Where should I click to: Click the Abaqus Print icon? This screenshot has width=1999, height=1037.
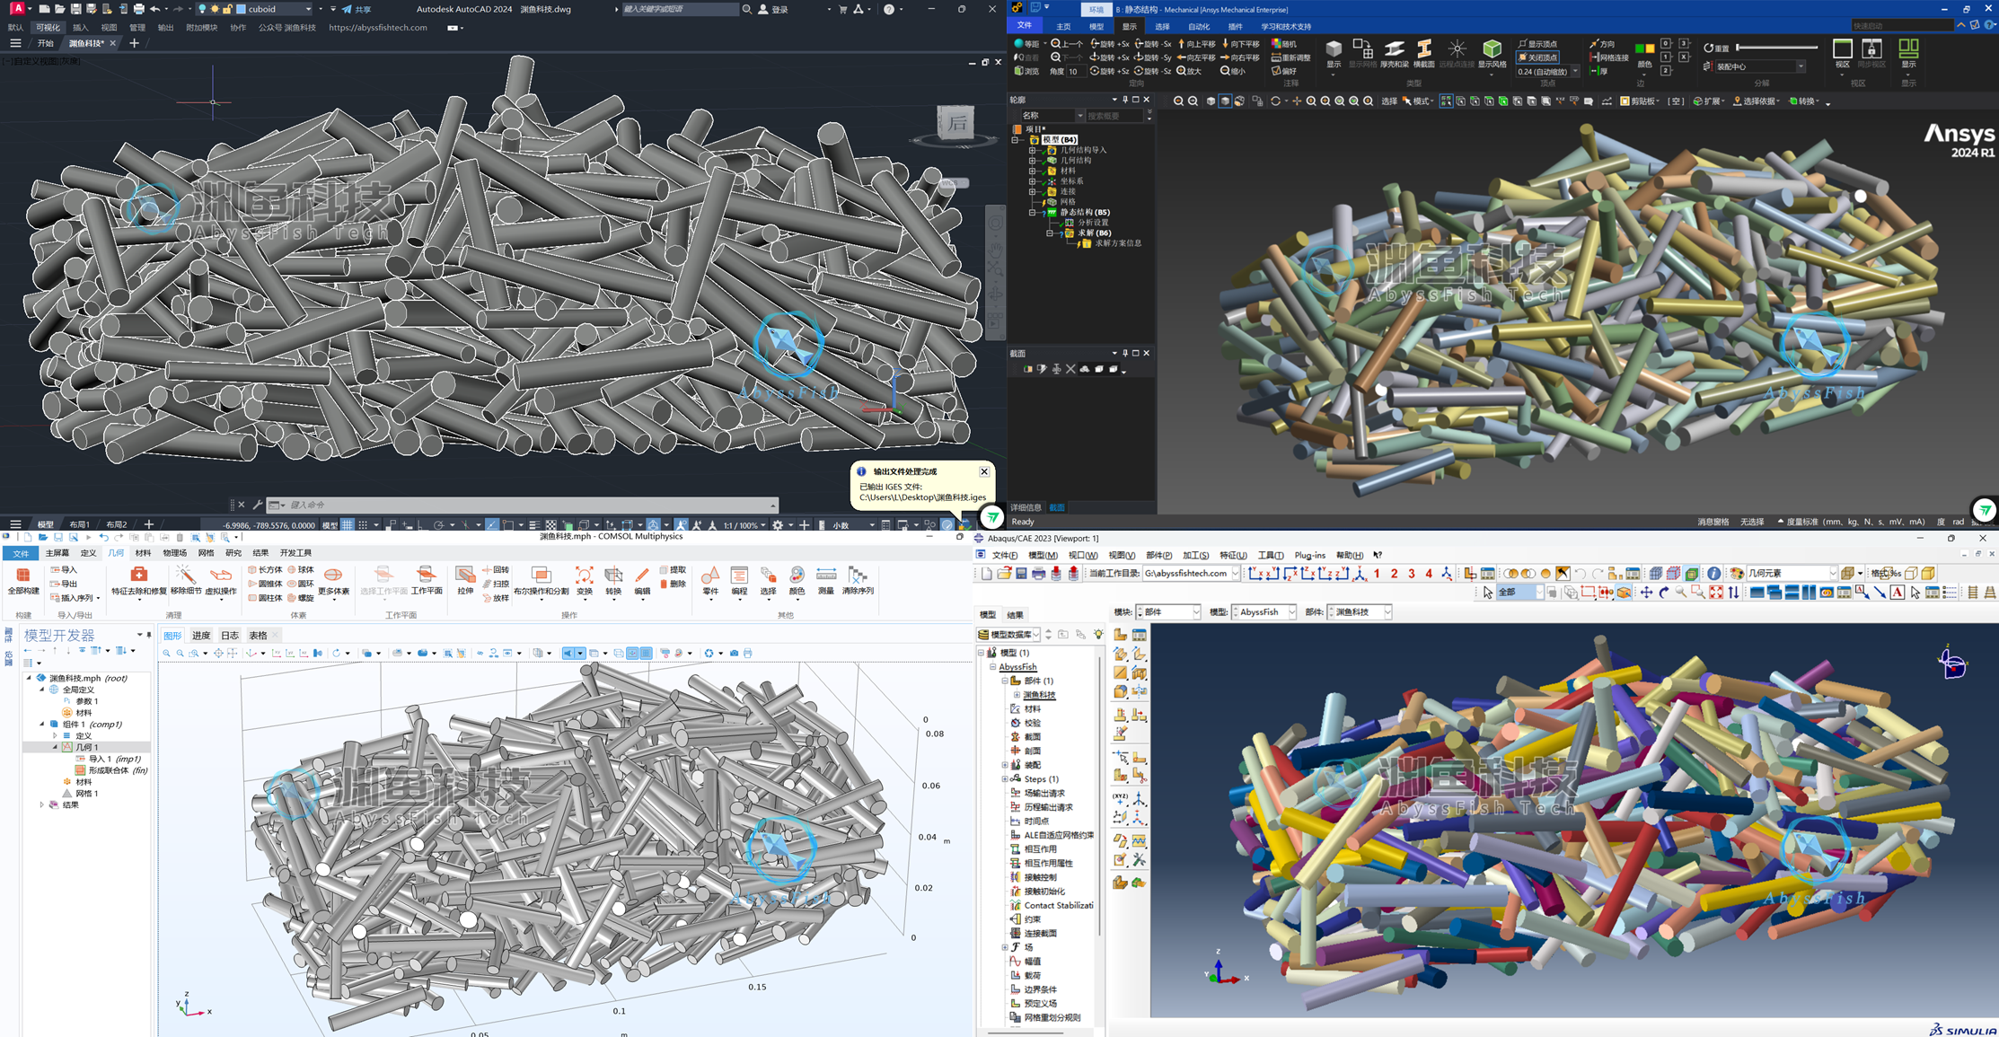coord(1039,573)
